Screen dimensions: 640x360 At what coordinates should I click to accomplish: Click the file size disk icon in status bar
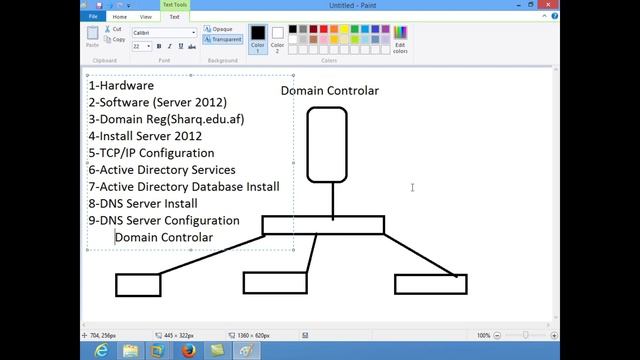click(305, 336)
